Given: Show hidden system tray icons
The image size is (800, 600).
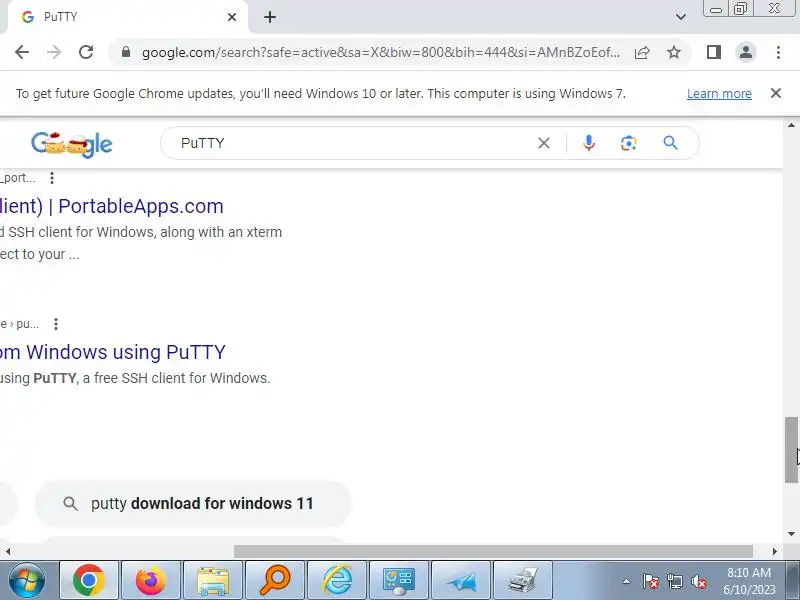Looking at the screenshot, I should coord(627,581).
